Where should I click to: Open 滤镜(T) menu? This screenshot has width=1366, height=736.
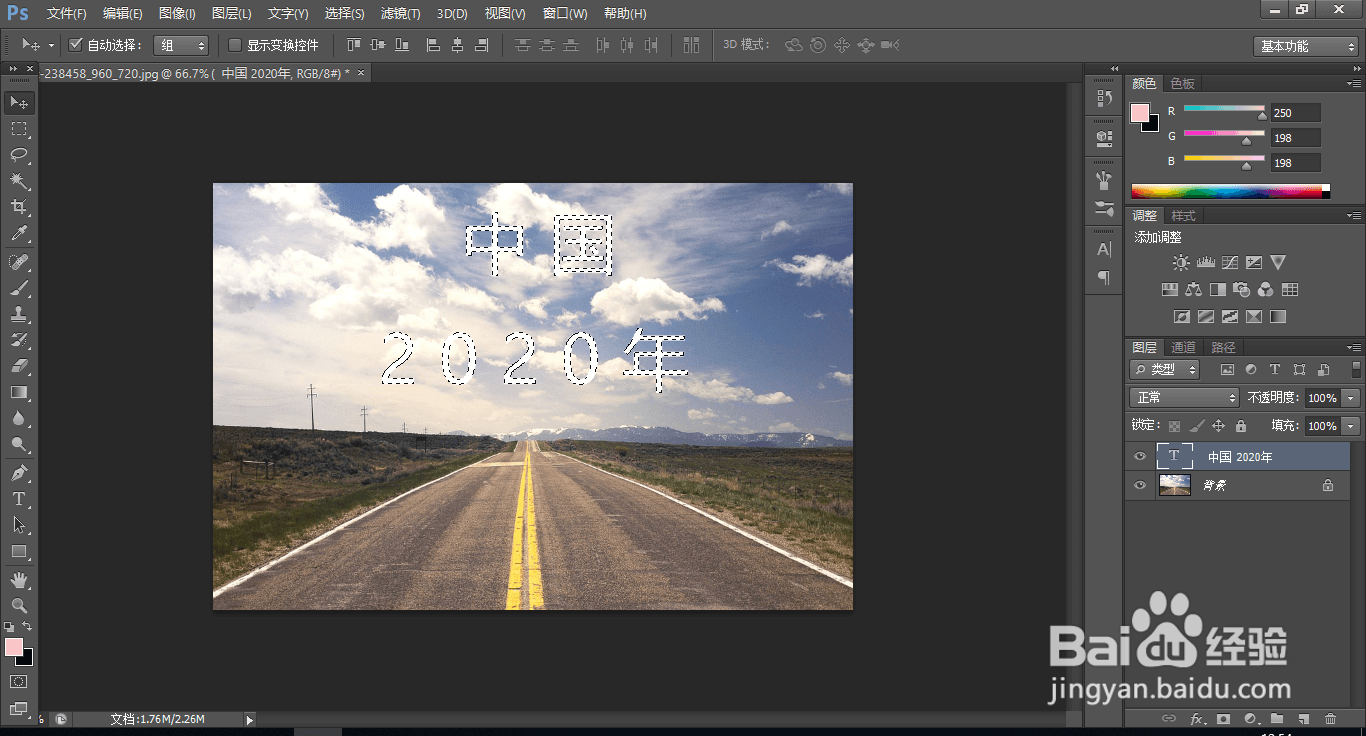point(400,14)
